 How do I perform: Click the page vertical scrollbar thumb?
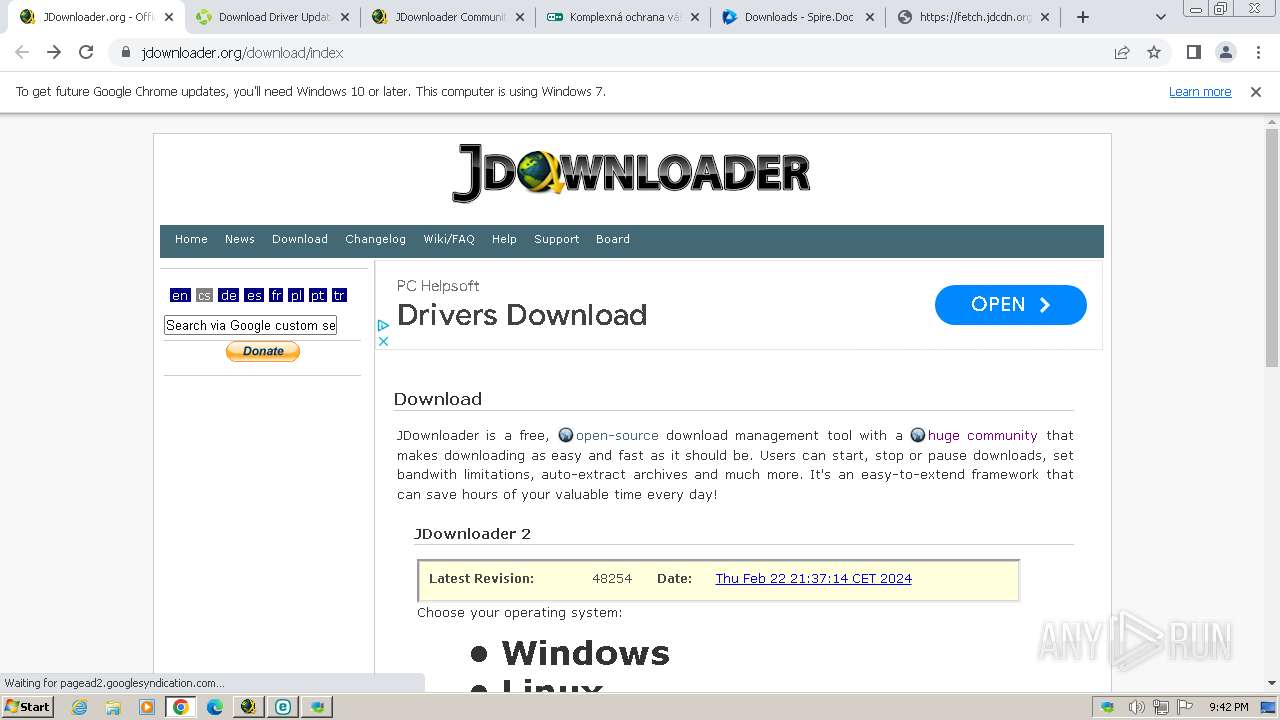pos(1271,247)
